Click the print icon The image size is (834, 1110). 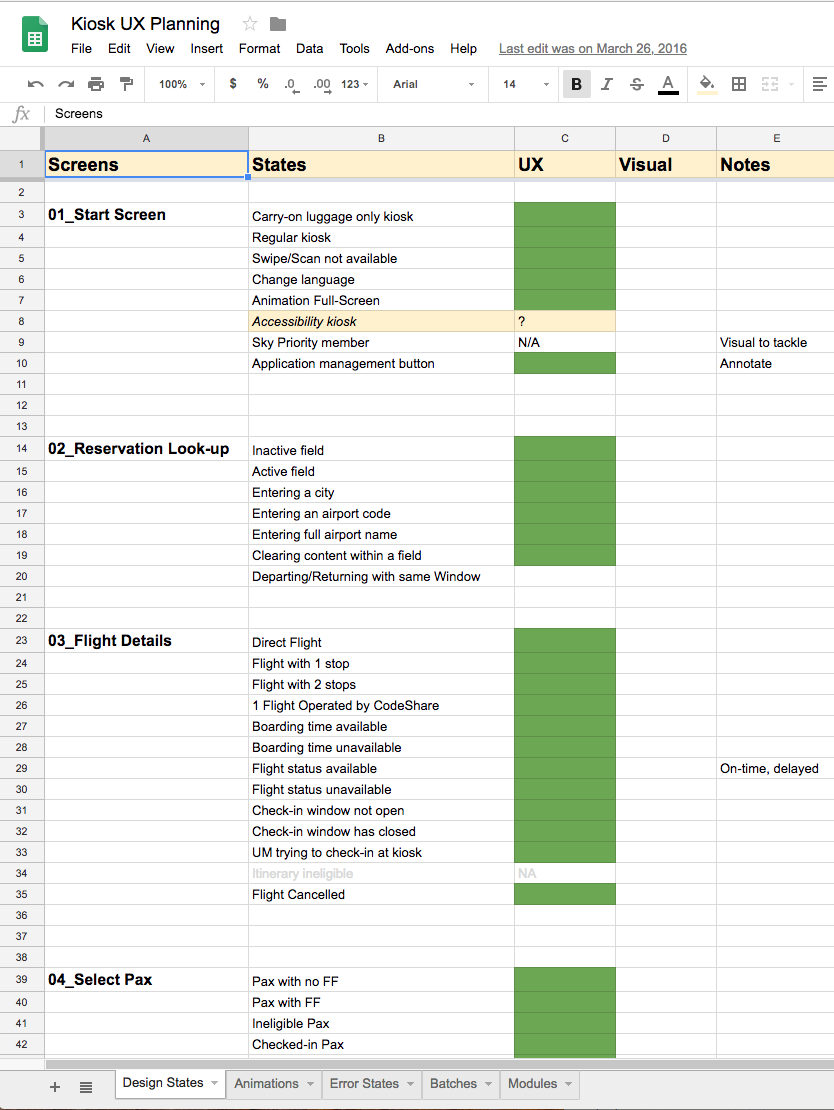(96, 84)
